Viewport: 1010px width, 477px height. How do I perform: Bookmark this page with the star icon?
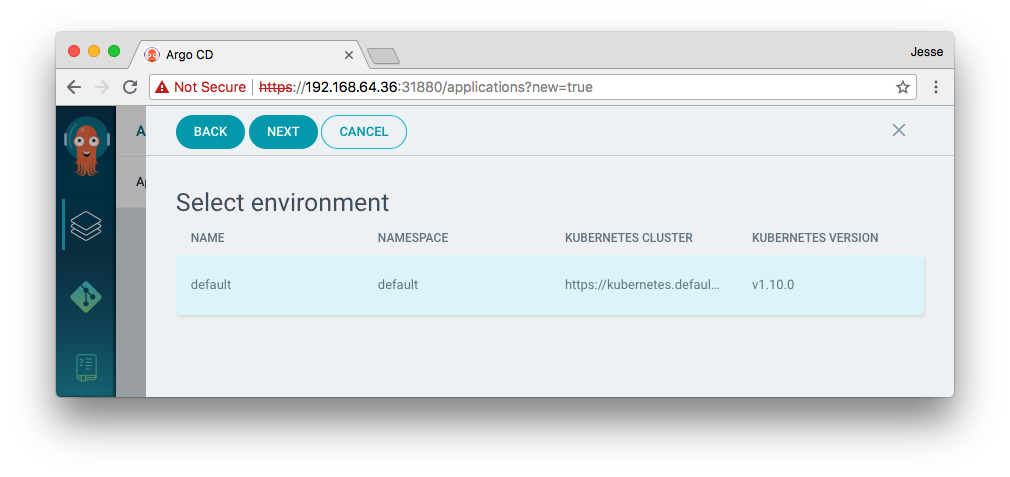pos(902,87)
